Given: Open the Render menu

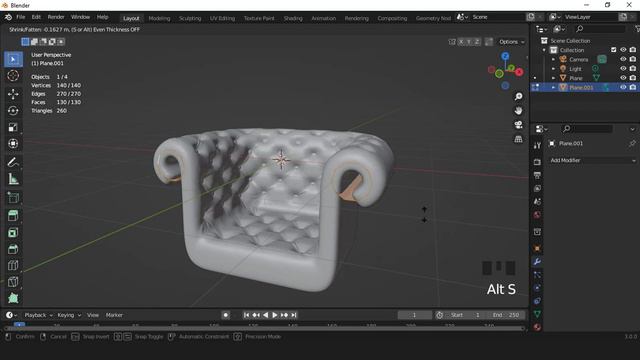Looking at the screenshot, I should click(x=56, y=17).
